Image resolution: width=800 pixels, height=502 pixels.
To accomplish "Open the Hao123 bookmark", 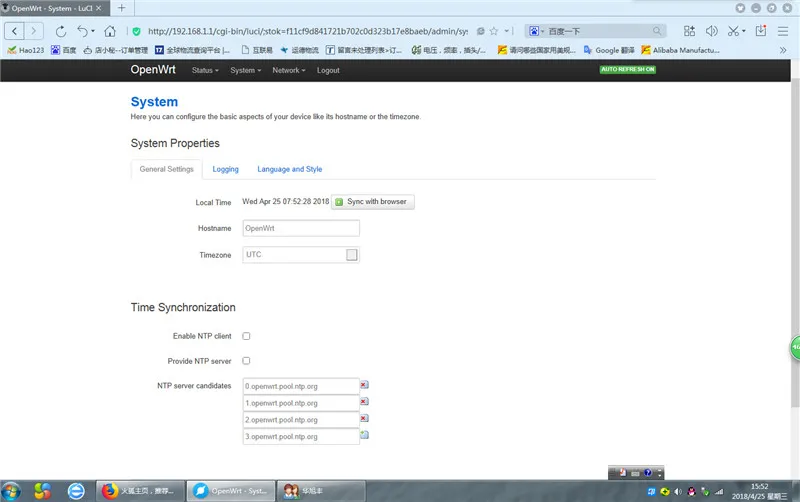I will 26,50.
